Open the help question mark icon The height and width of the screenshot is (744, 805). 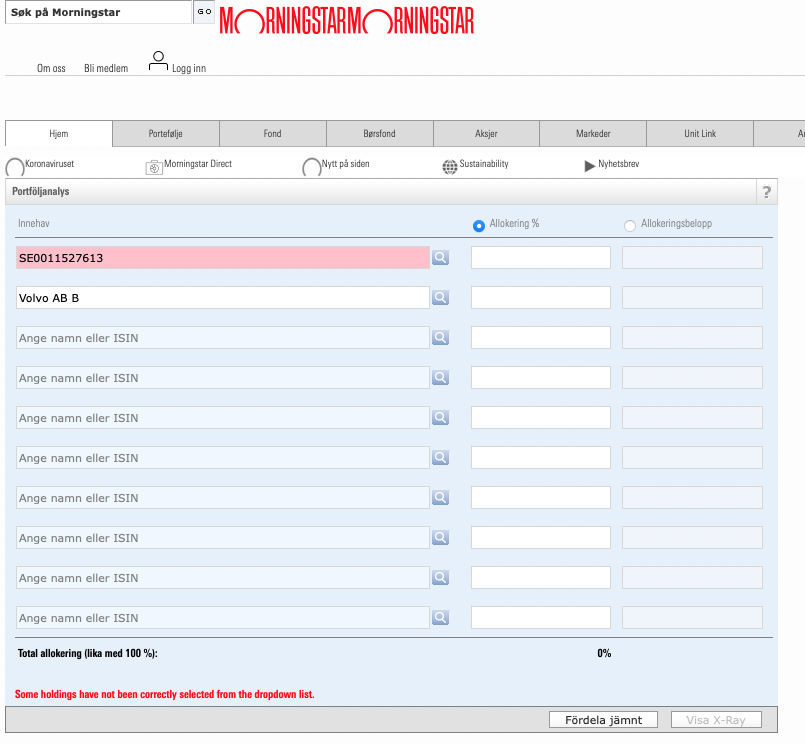click(x=766, y=192)
